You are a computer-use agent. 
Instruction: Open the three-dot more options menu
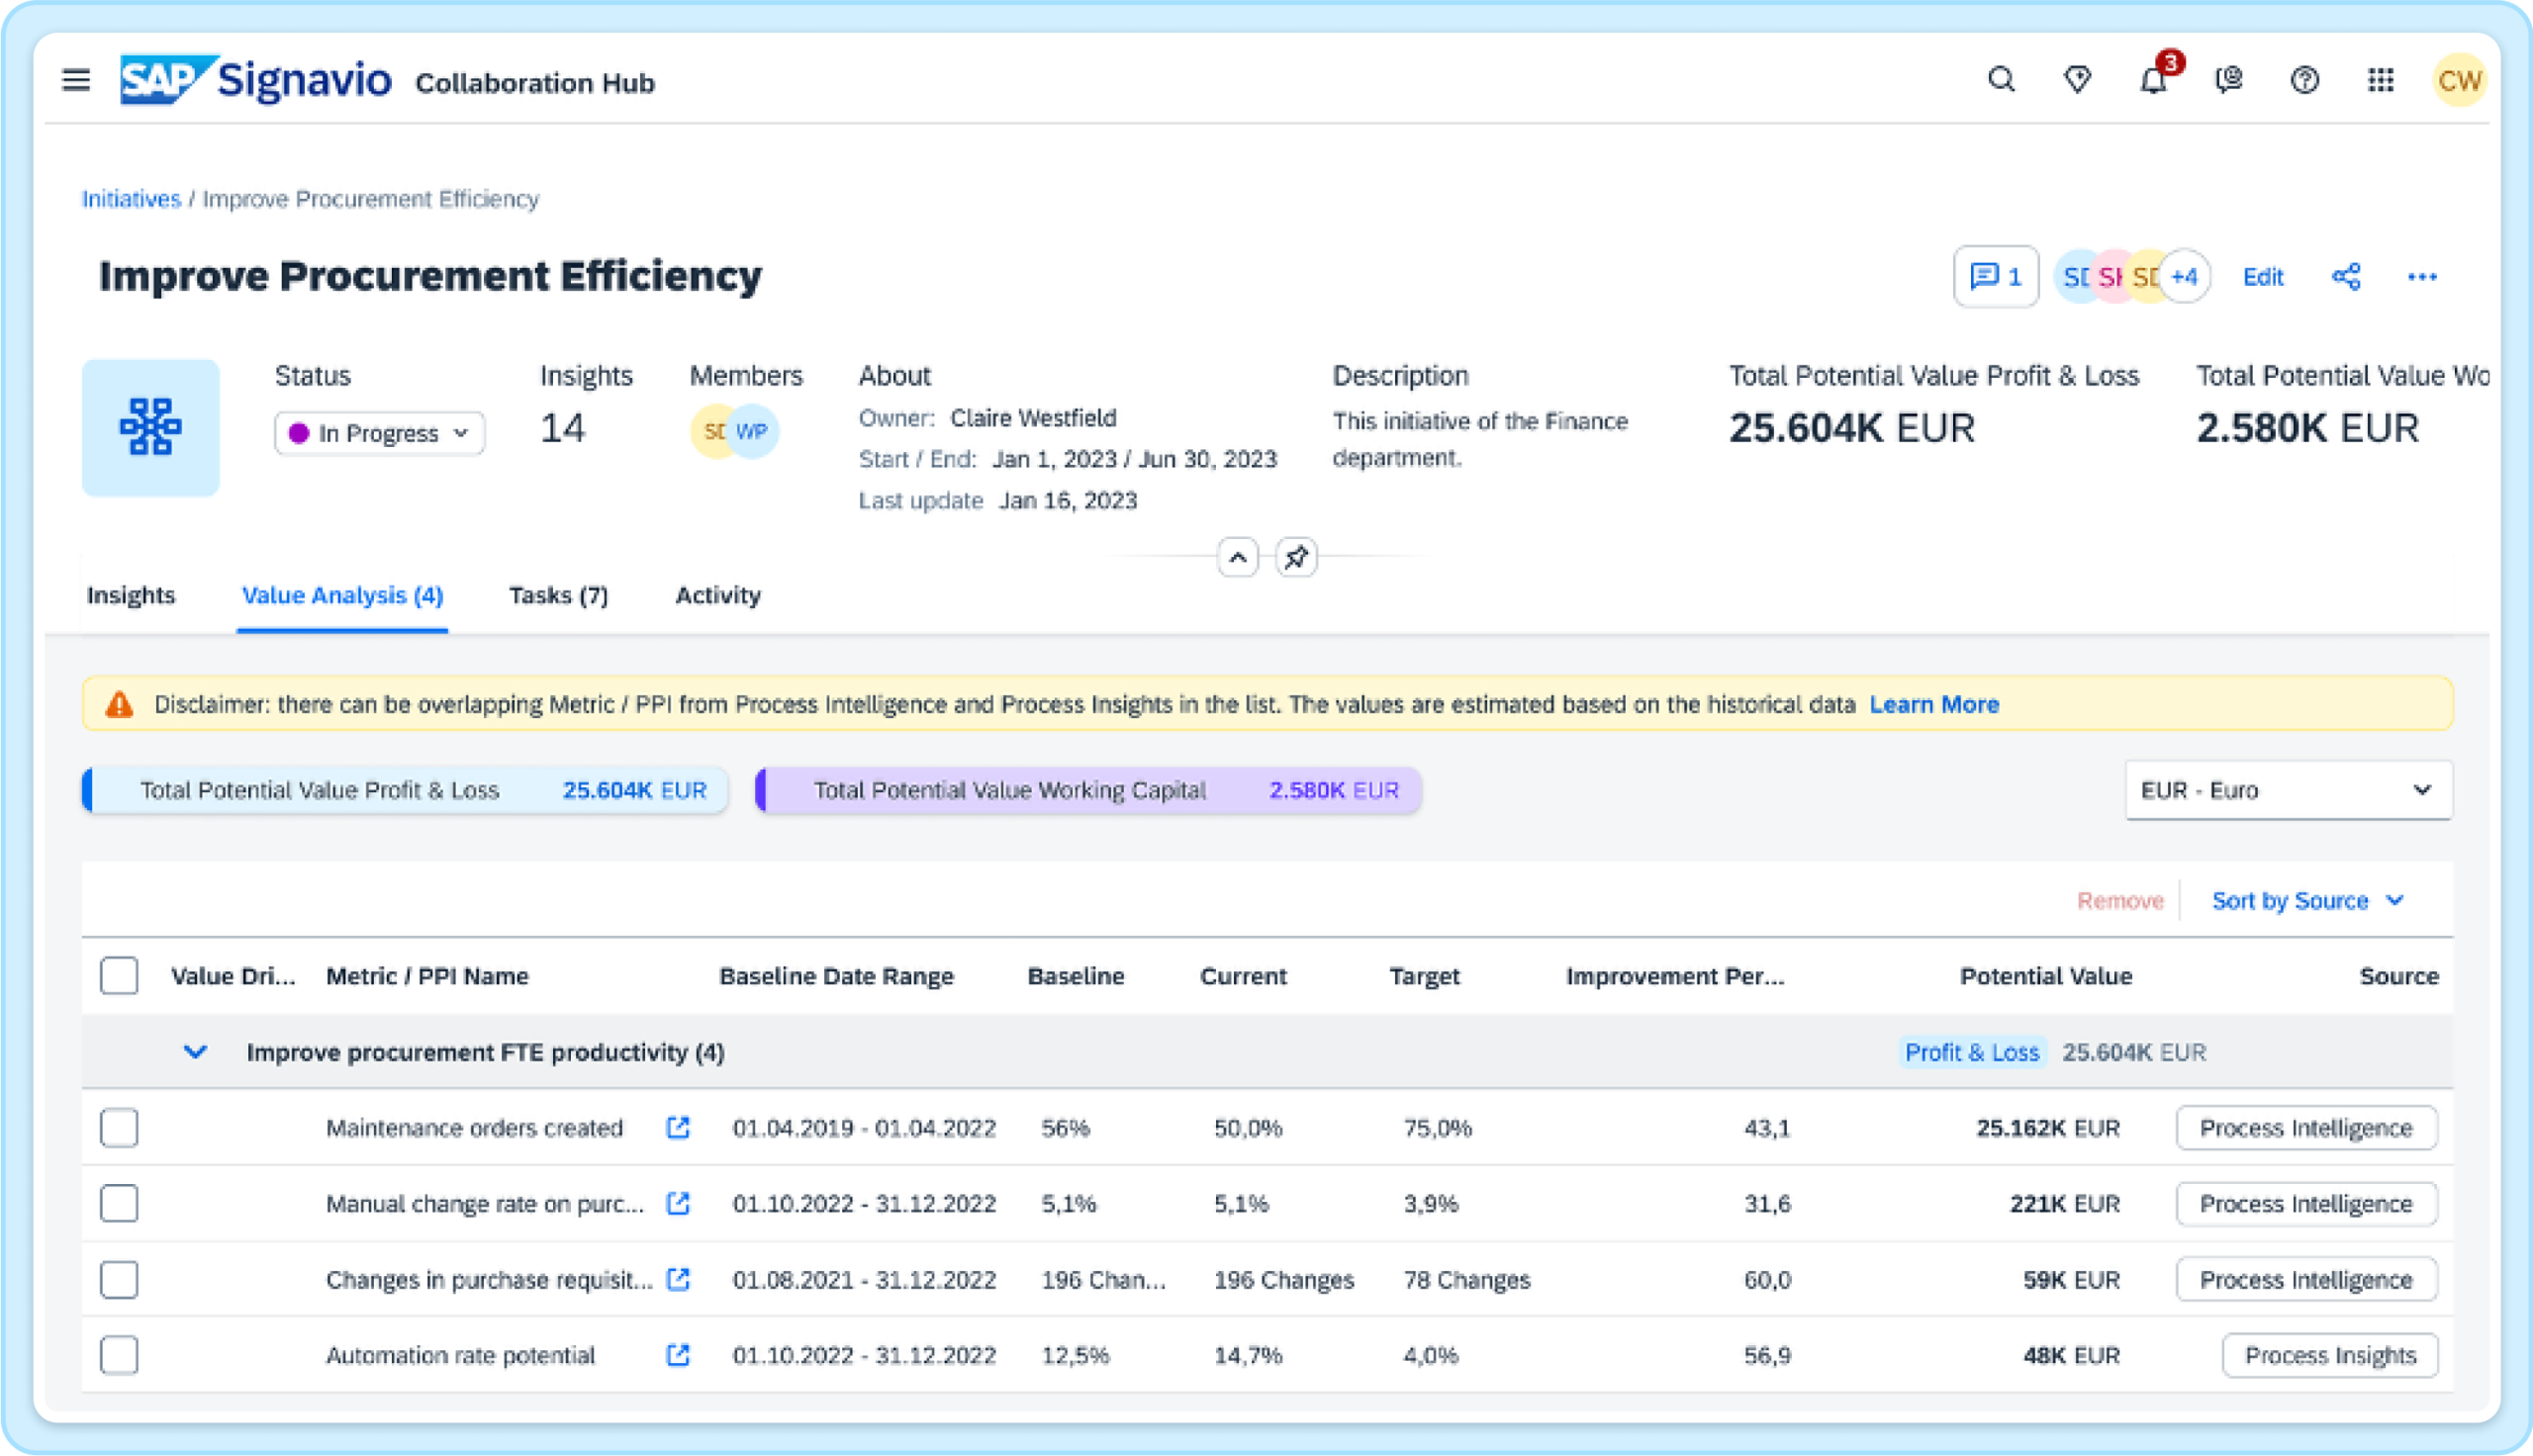click(x=2421, y=277)
